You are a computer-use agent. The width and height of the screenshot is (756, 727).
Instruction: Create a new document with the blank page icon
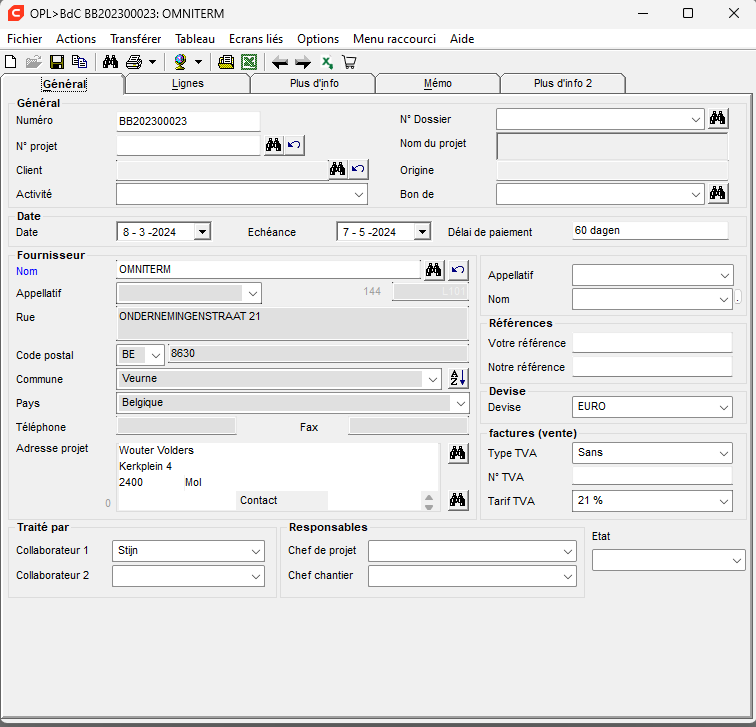click(x=11, y=62)
